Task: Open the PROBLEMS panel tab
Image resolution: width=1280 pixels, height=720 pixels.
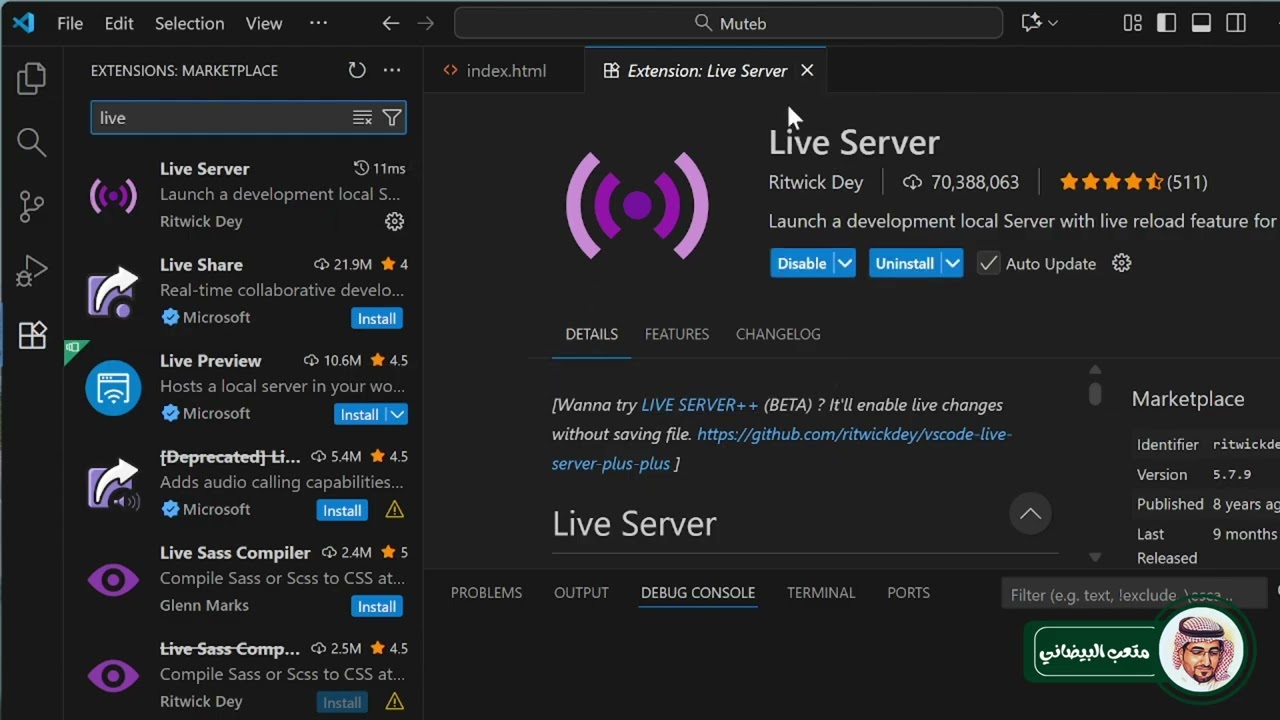Action: (x=486, y=593)
